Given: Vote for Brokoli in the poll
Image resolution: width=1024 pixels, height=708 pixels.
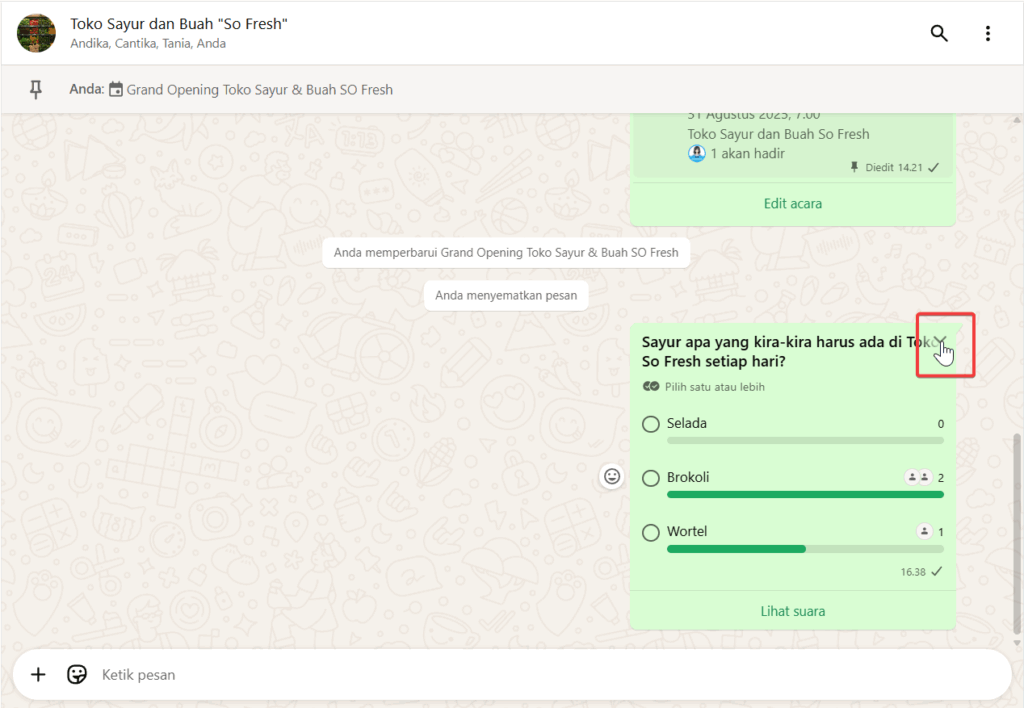Looking at the screenshot, I should 651,478.
